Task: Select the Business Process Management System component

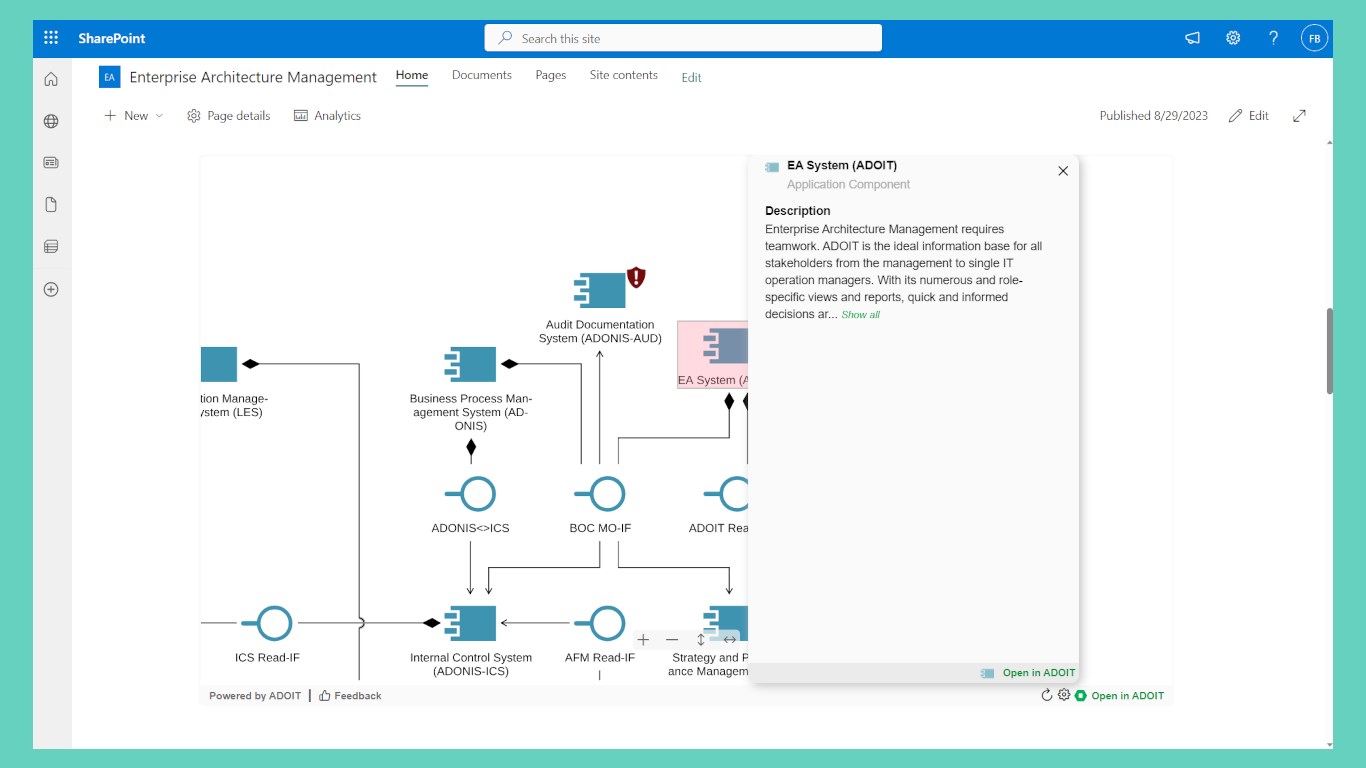Action: coord(471,365)
